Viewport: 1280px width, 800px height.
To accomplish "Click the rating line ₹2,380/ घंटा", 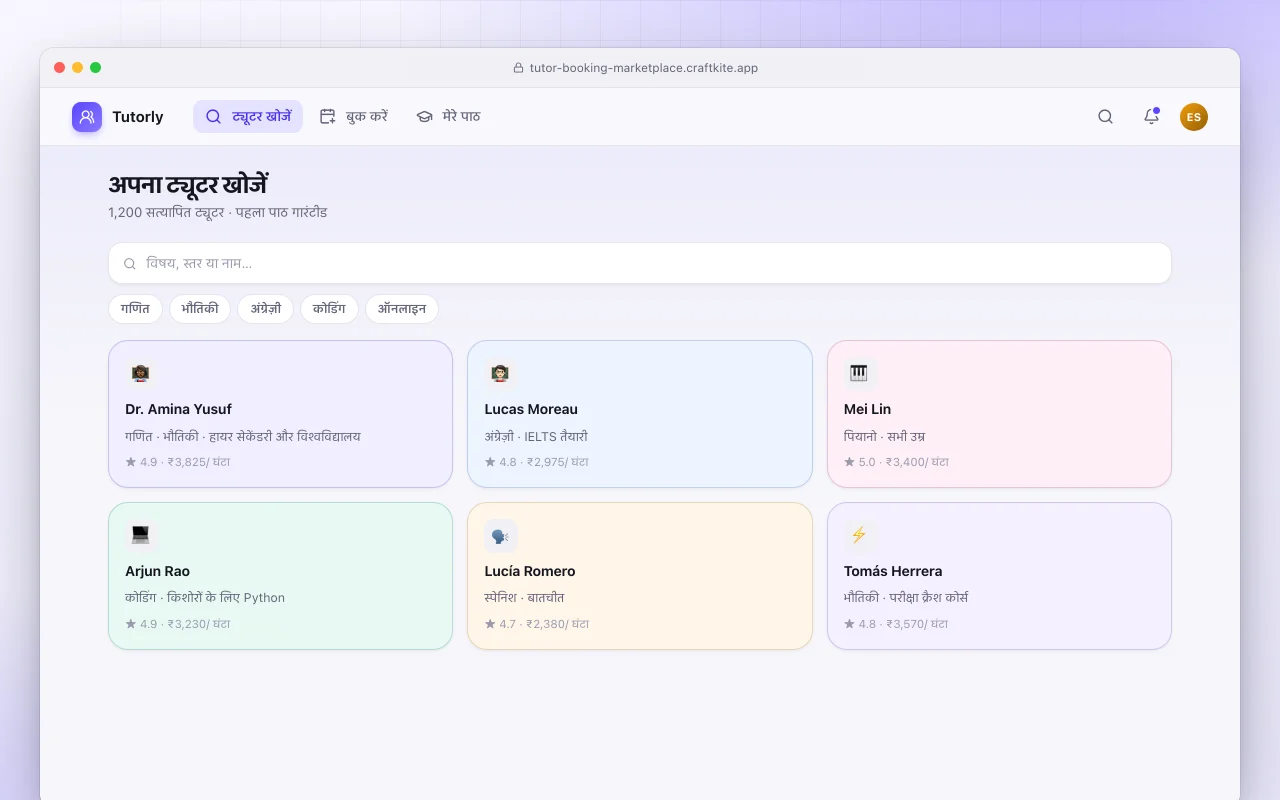I will point(537,624).
